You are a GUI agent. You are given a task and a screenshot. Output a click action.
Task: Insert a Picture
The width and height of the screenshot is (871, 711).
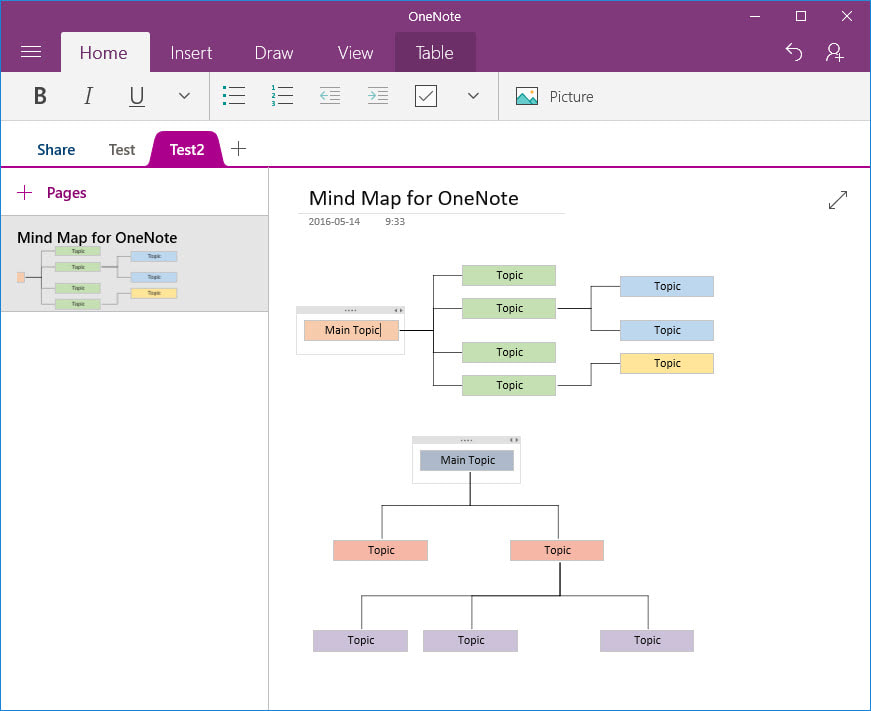554,97
